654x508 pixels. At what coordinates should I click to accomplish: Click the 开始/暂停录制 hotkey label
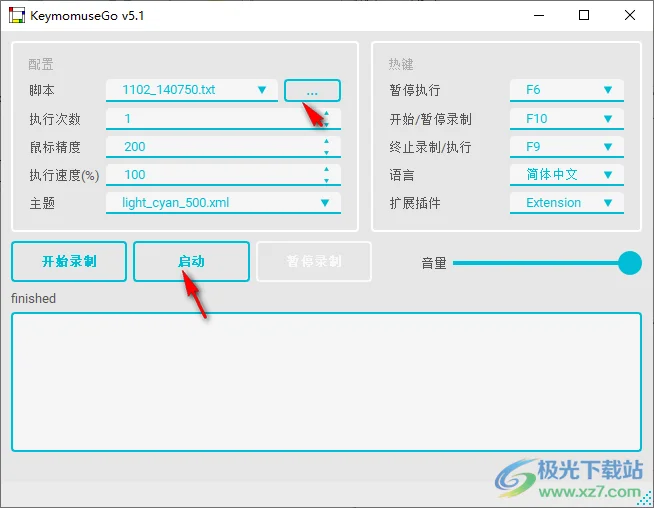tap(430, 119)
